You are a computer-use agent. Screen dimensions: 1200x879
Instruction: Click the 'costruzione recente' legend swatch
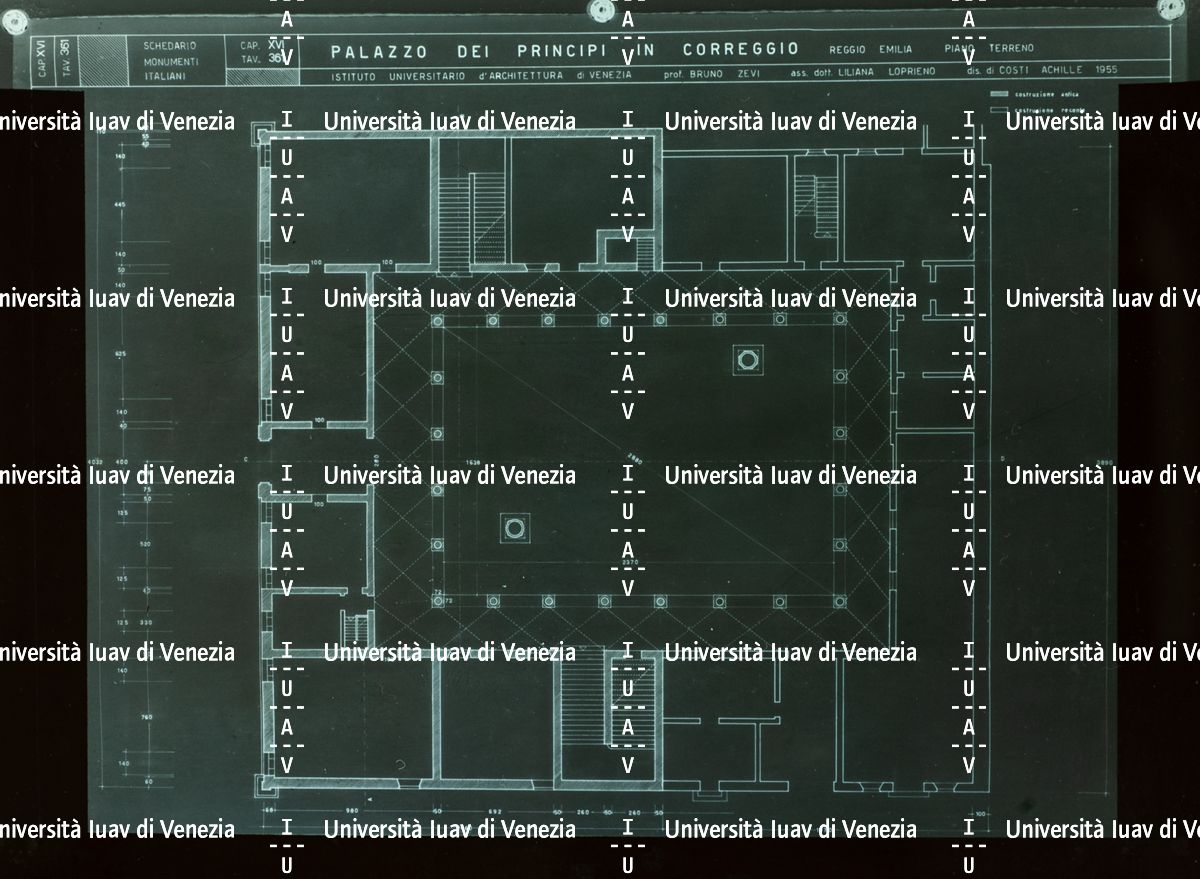1001,102
